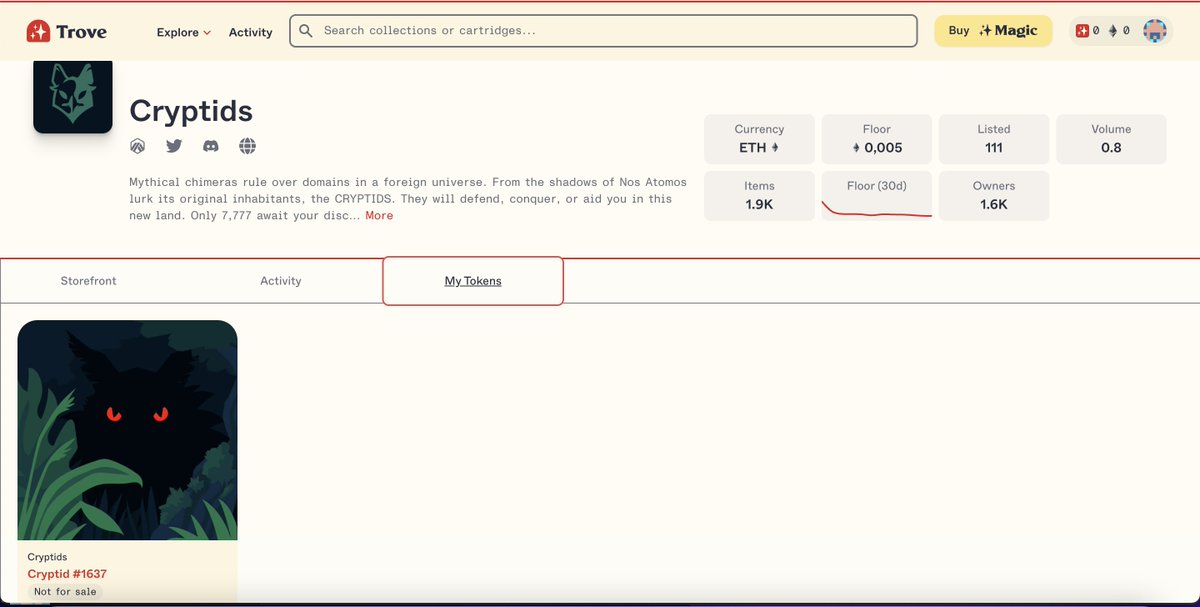
Task: Click the Items 1.9K stat box
Action: (759, 195)
